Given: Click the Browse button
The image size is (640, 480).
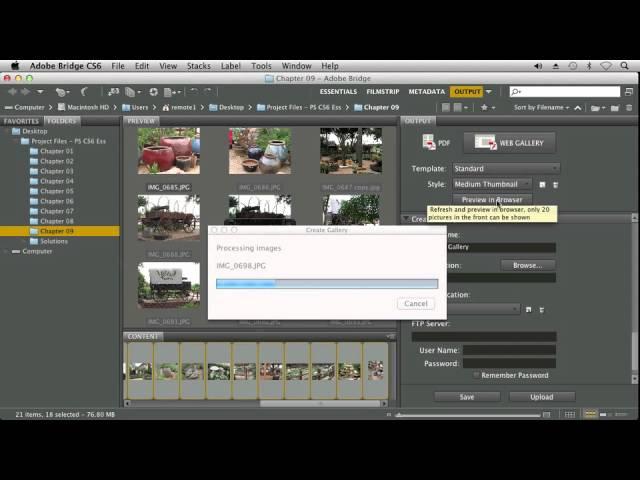Looking at the screenshot, I should (528, 265).
